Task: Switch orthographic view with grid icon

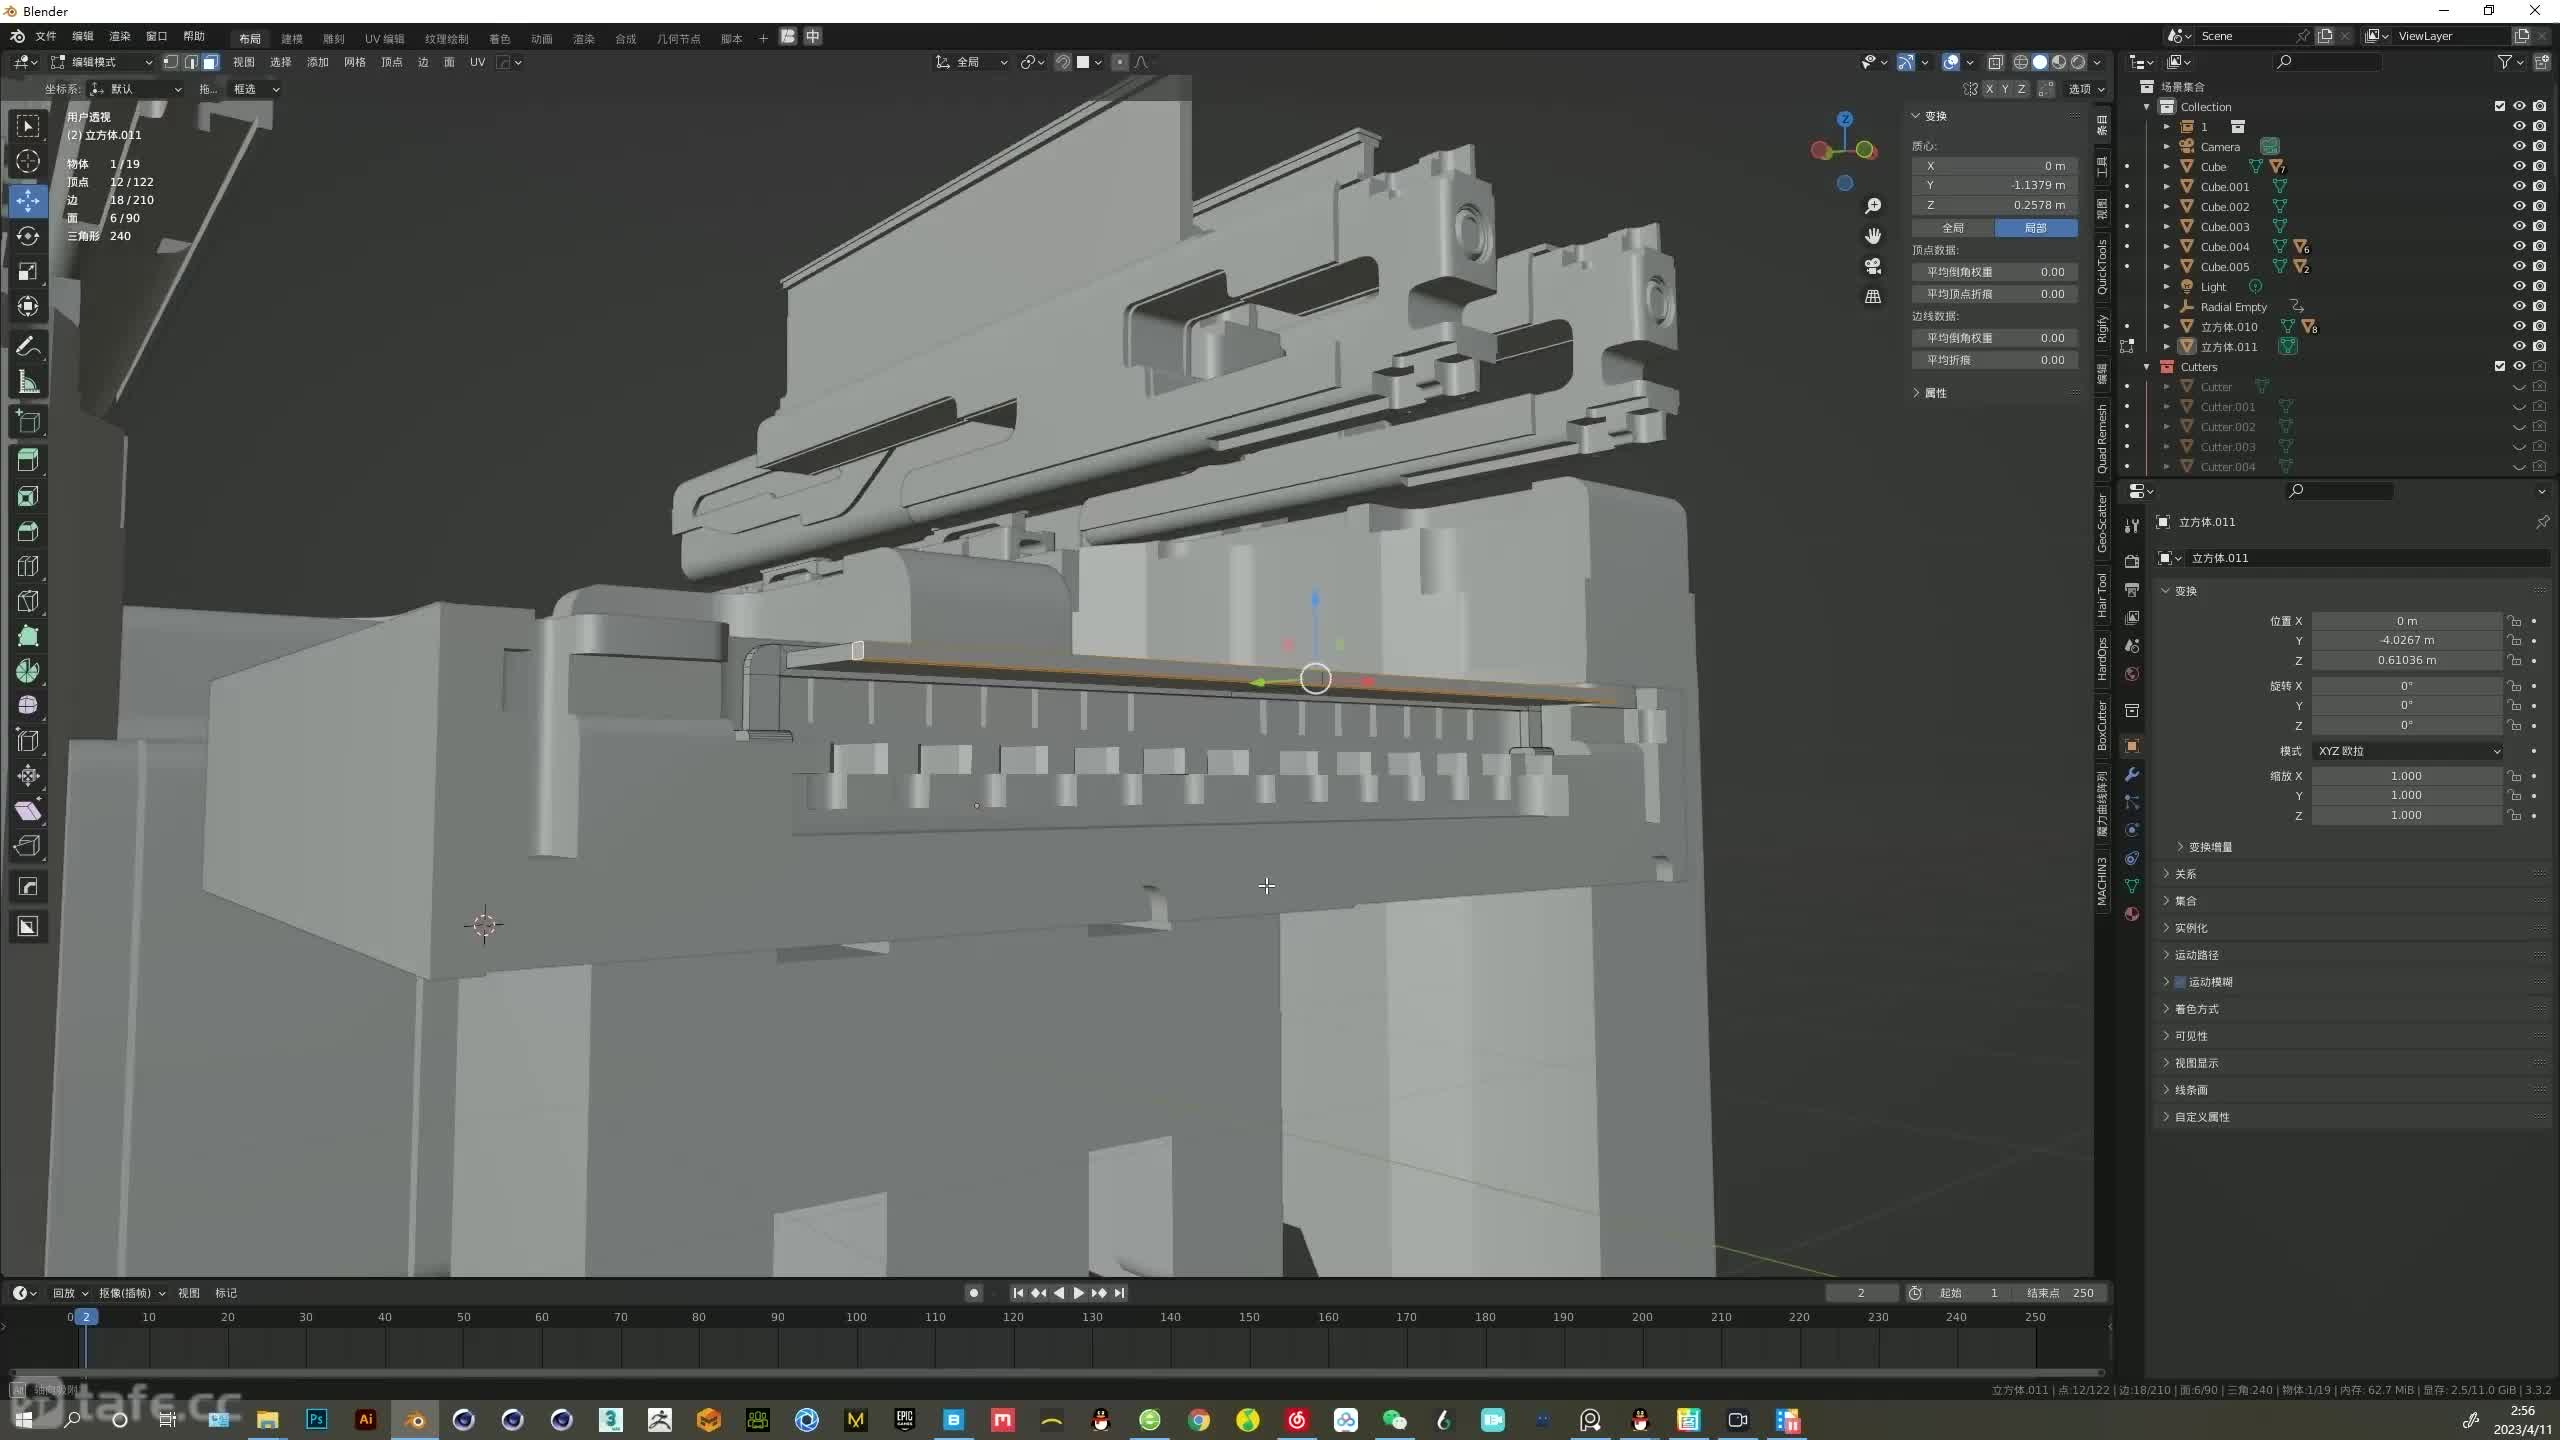Action: [1873, 297]
